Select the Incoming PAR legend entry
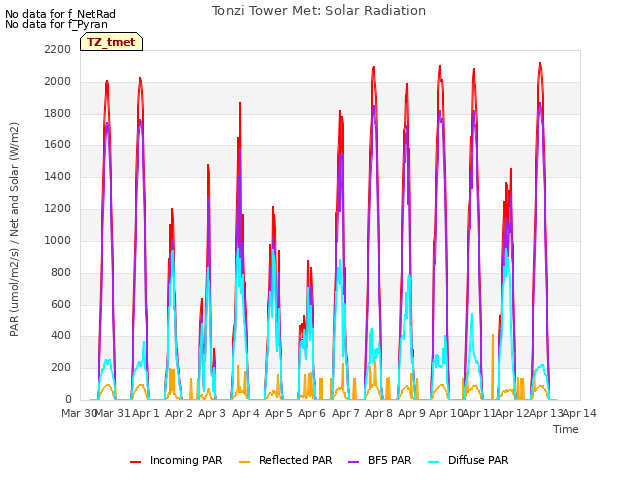640x480 pixels. 176,460
